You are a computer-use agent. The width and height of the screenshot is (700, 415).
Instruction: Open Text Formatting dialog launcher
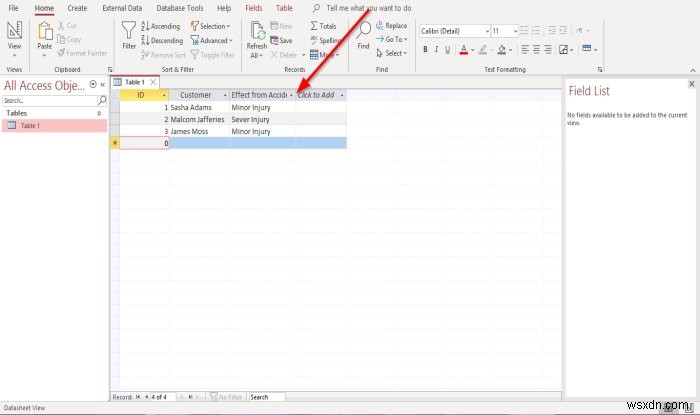pos(600,70)
